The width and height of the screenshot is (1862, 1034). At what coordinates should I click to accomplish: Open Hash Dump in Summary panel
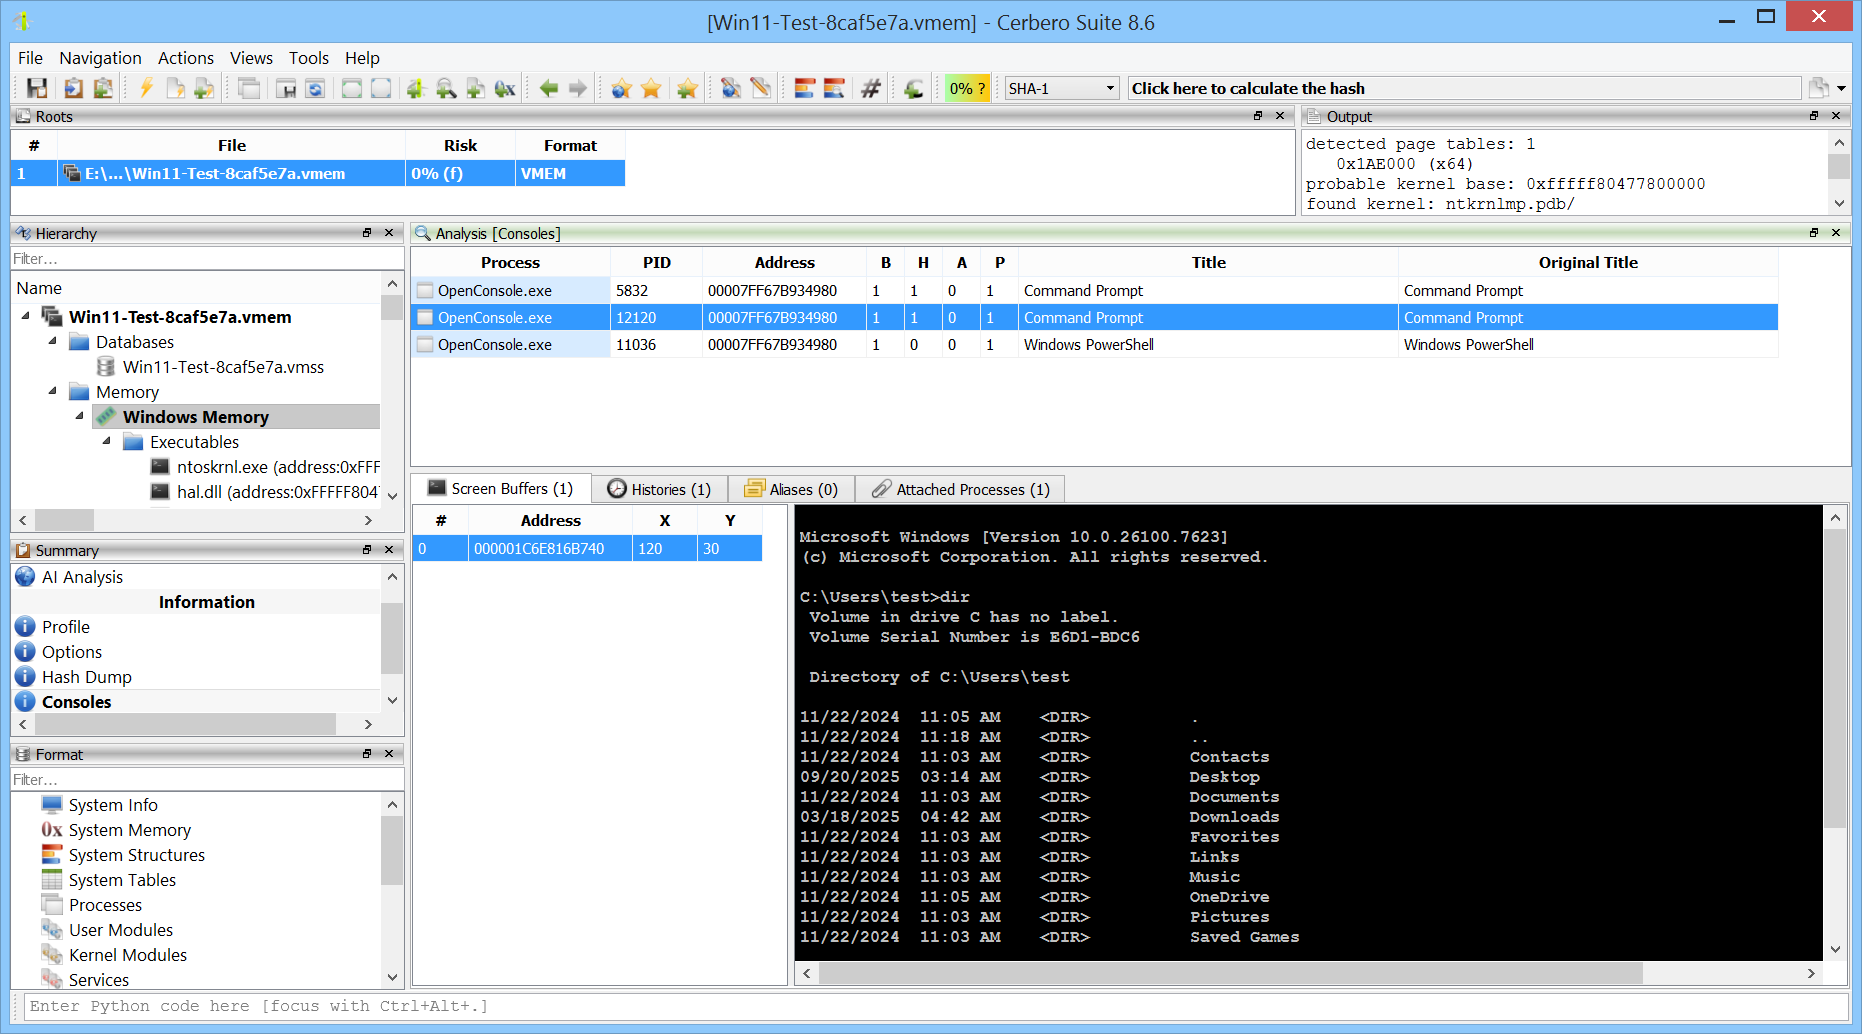click(x=86, y=677)
